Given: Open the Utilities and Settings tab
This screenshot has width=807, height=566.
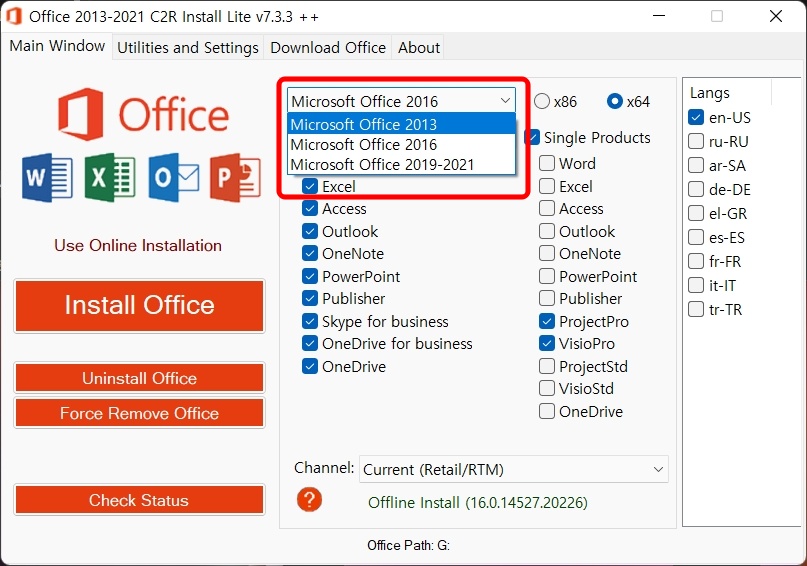Looking at the screenshot, I should [x=188, y=47].
